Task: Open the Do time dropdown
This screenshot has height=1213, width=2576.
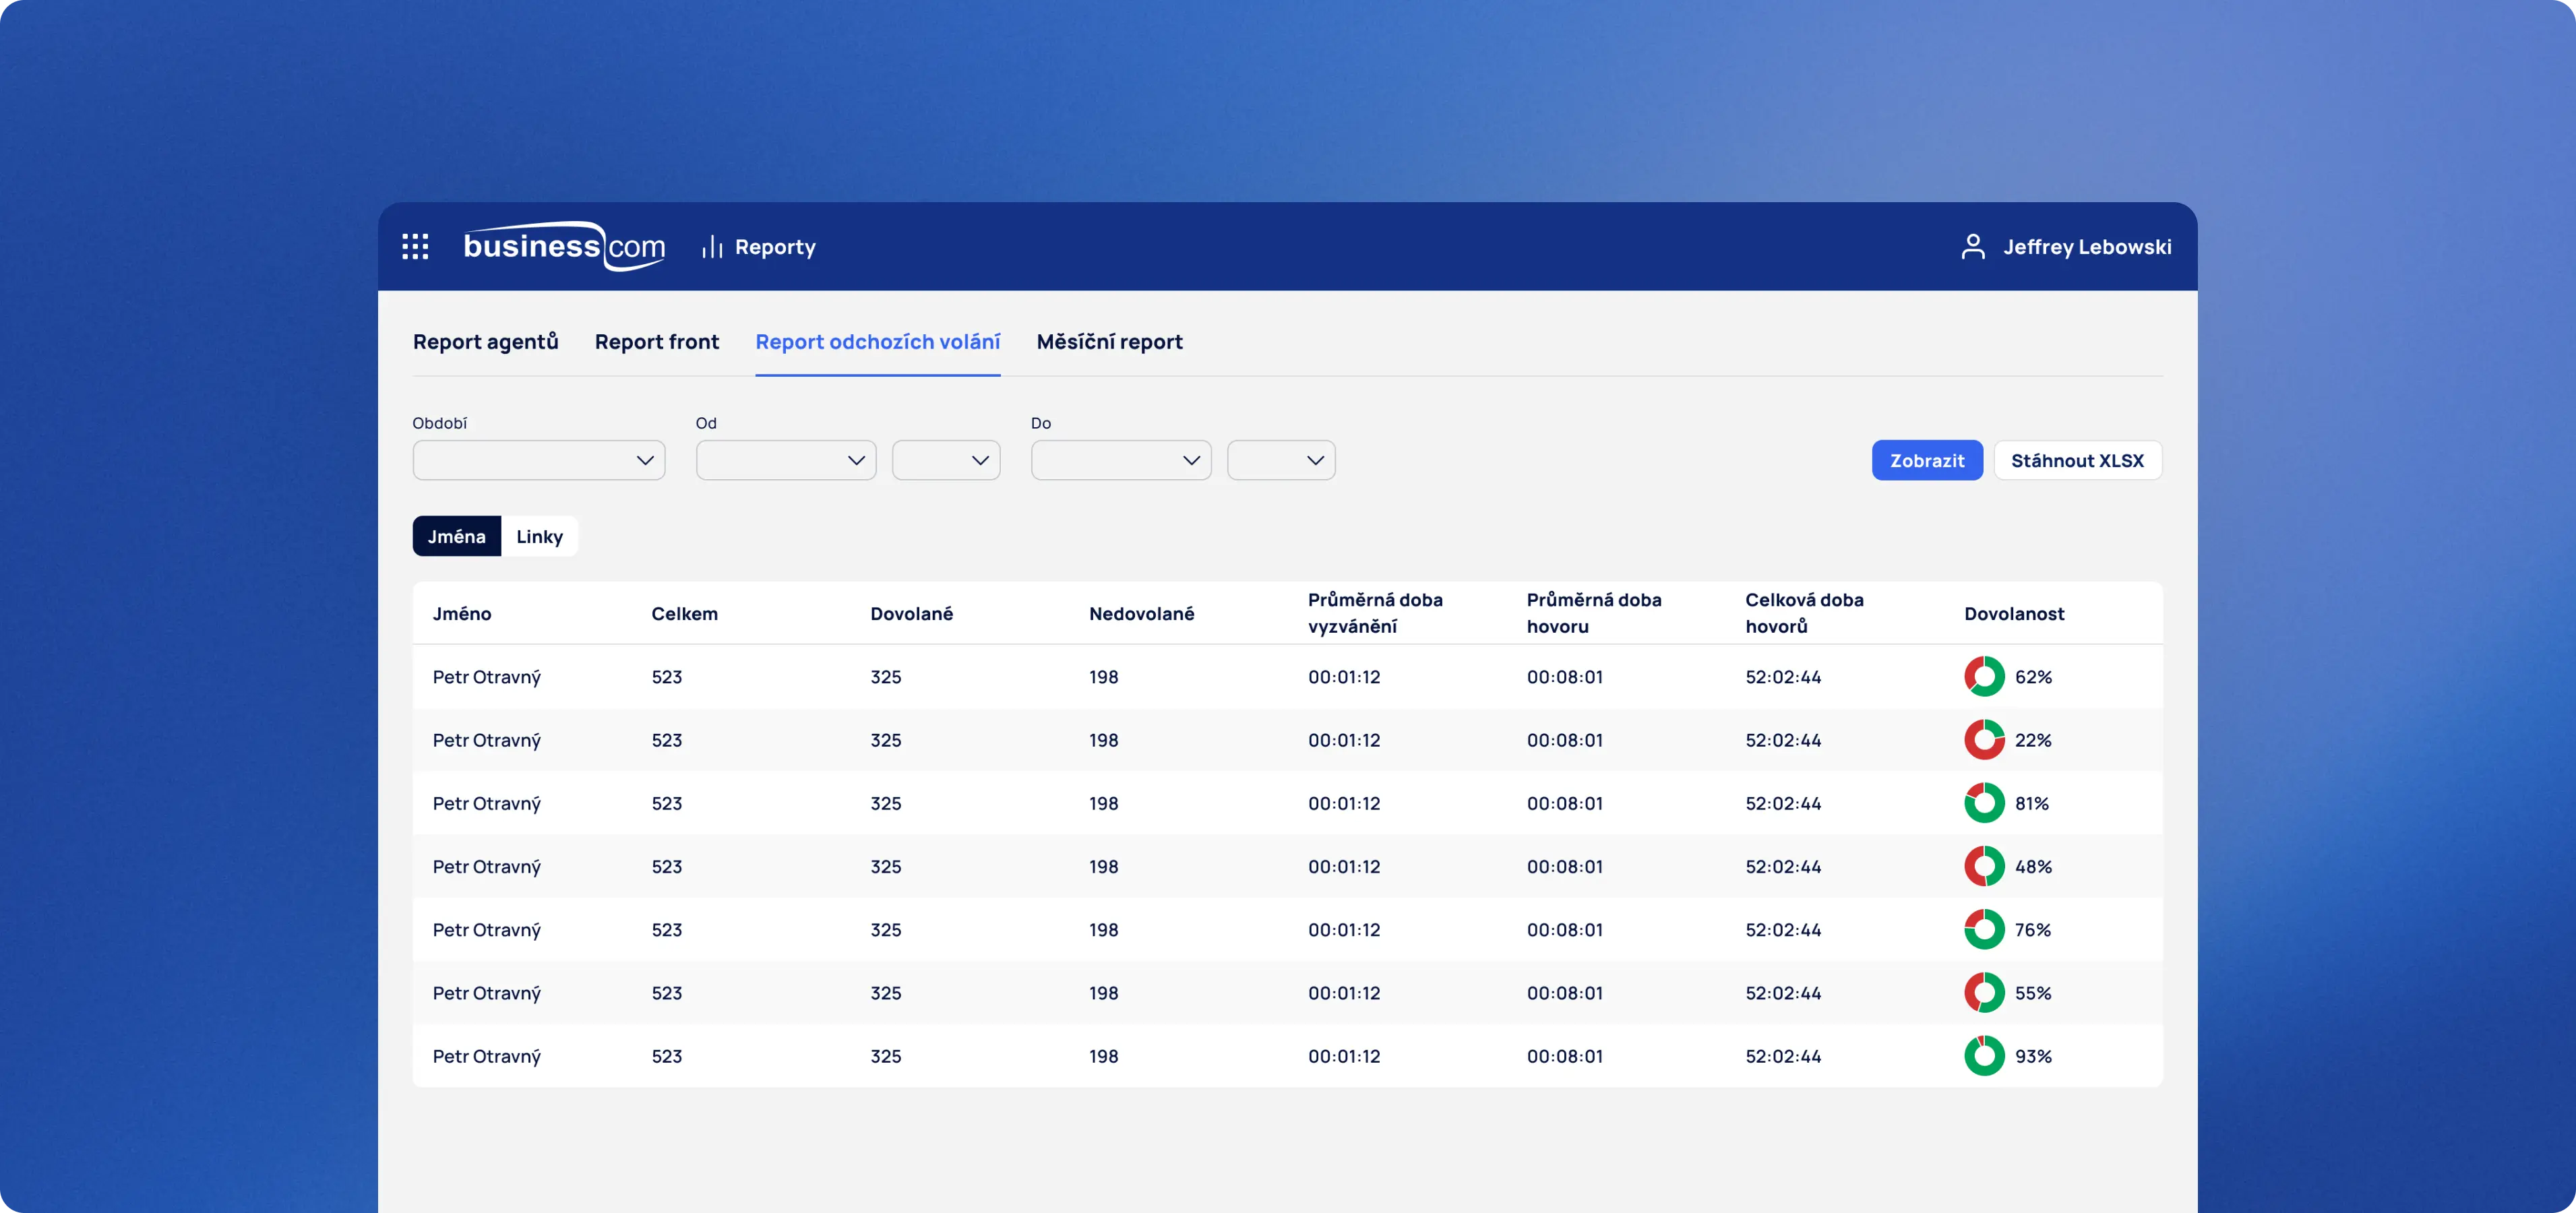Action: pyautogui.click(x=1281, y=460)
